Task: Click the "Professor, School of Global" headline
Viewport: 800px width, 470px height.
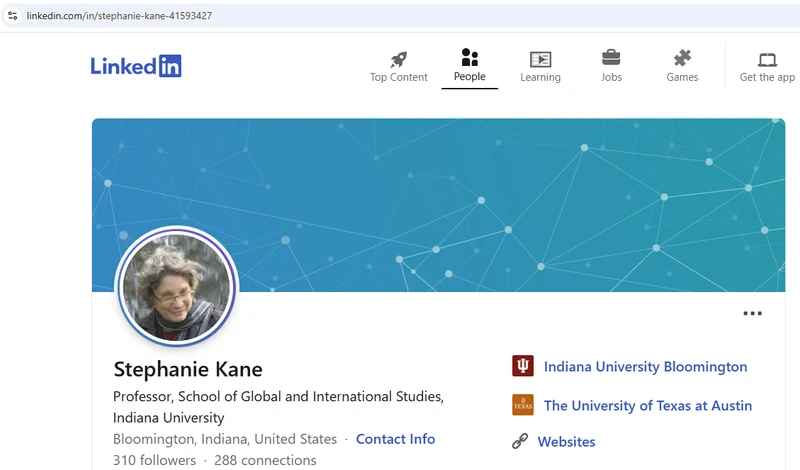Action: pyautogui.click(x=278, y=407)
